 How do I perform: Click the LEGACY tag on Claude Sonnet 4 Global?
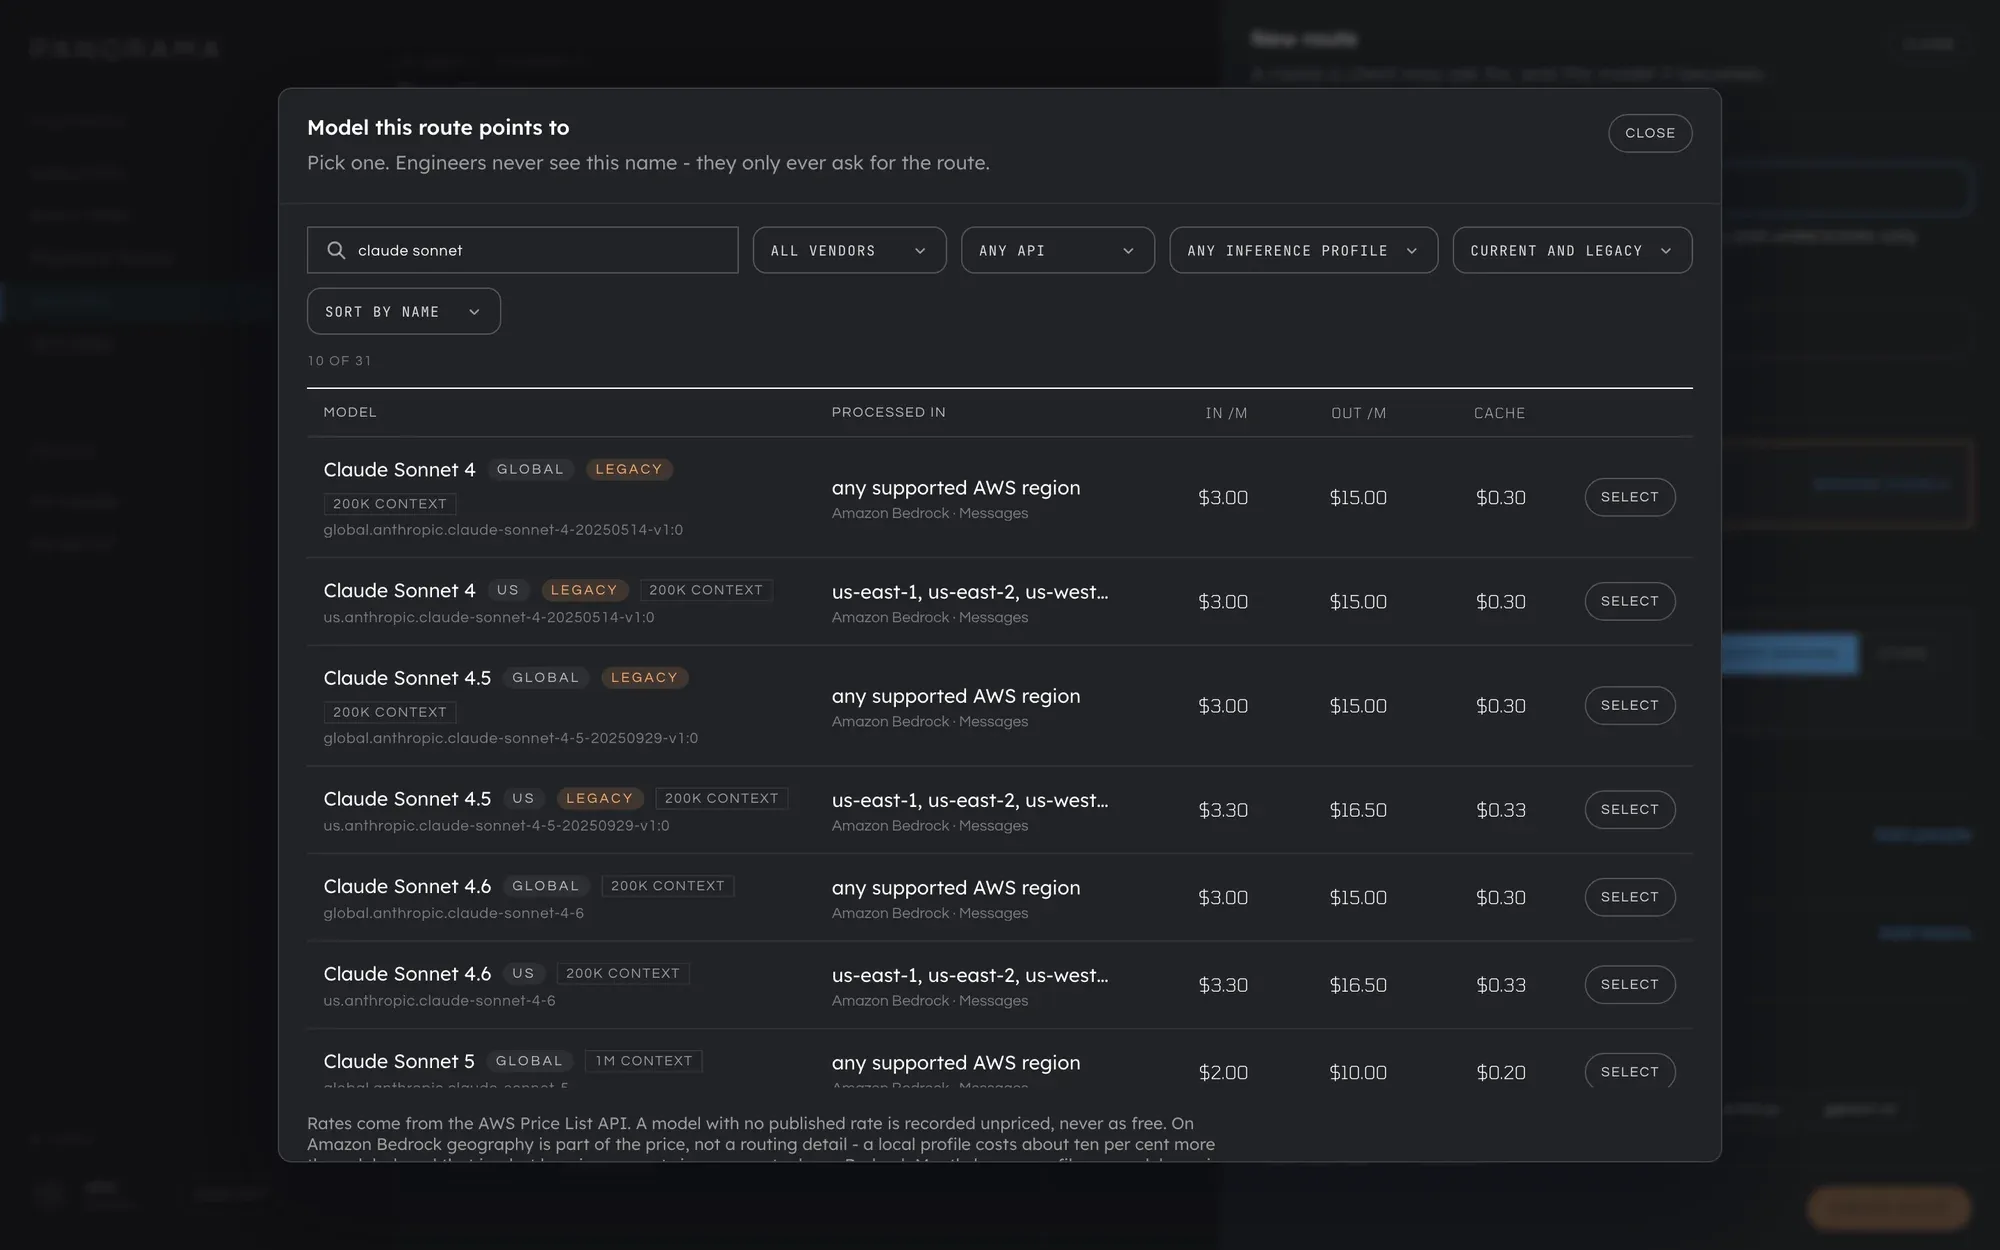629,469
